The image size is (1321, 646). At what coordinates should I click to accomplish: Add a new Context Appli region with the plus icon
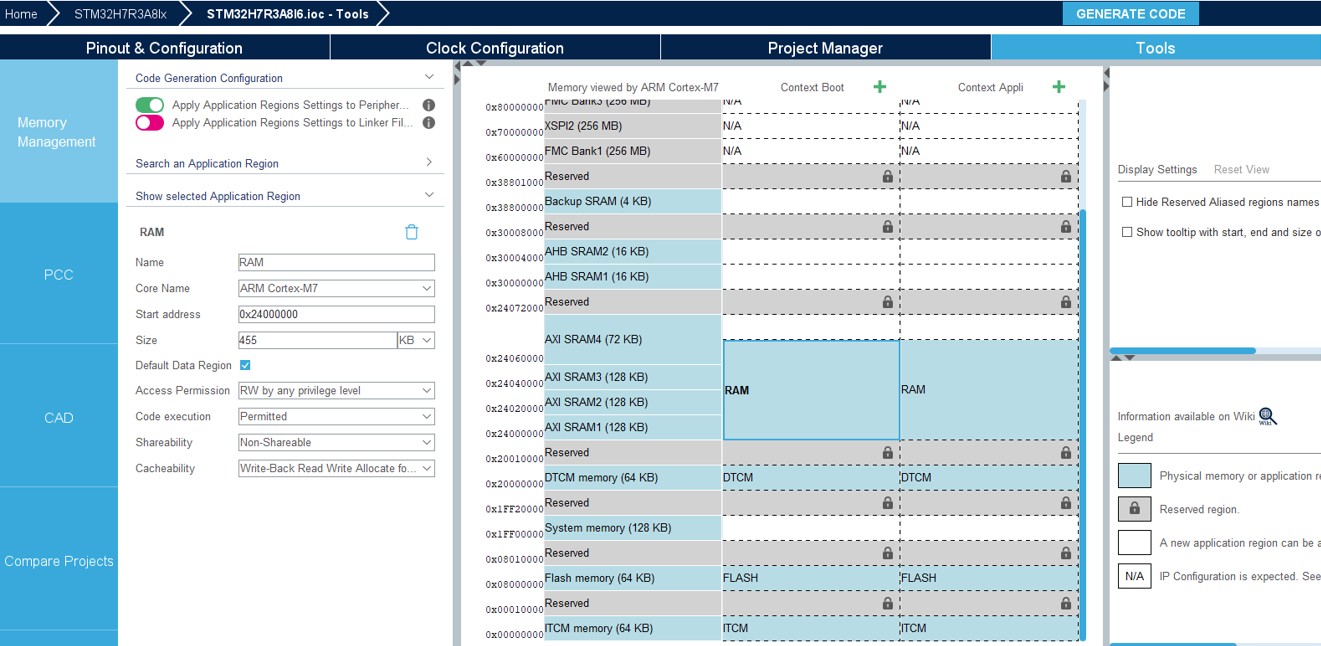(1059, 87)
